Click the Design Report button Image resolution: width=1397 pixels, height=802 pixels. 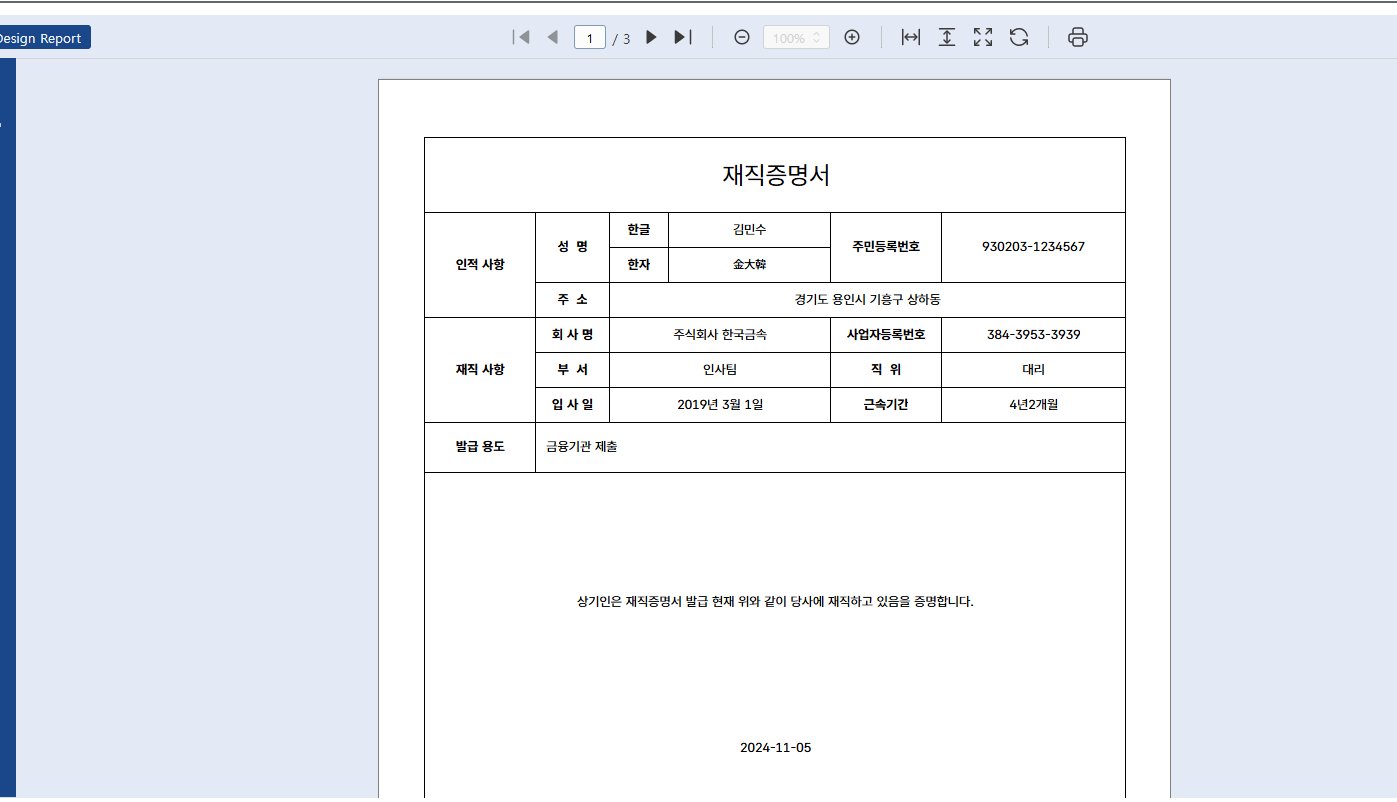coord(43,38)
